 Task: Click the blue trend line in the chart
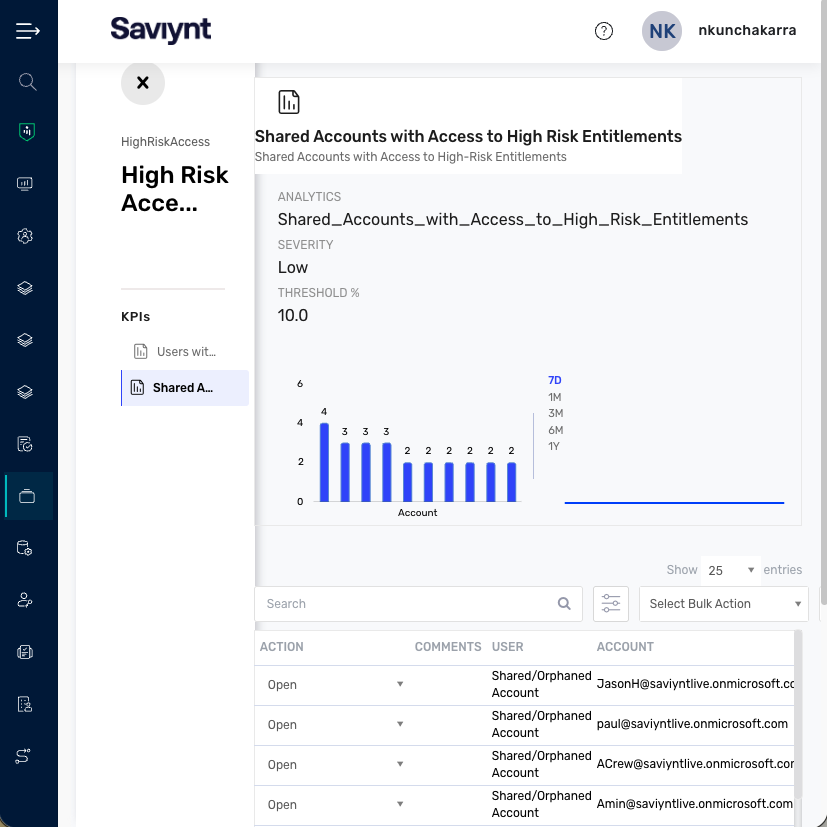pos(674,503)
